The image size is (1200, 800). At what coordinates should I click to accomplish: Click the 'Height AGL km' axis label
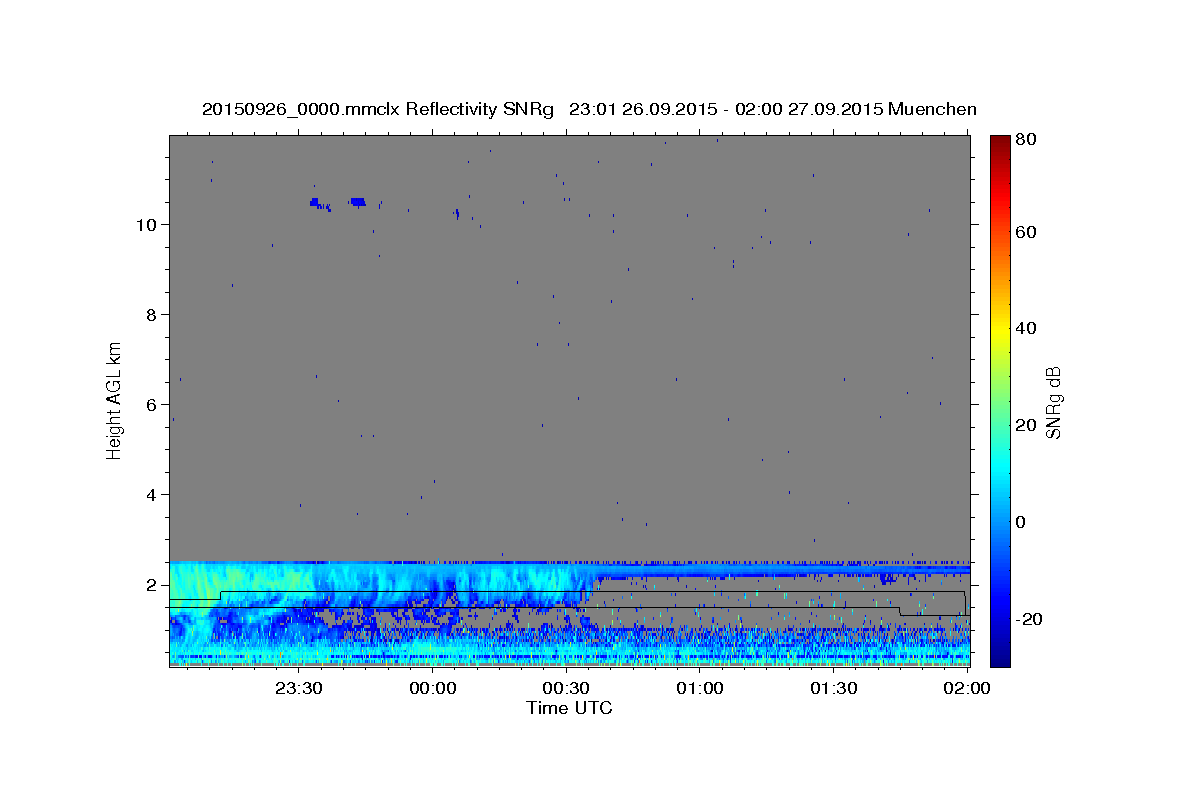coord(115,400)
